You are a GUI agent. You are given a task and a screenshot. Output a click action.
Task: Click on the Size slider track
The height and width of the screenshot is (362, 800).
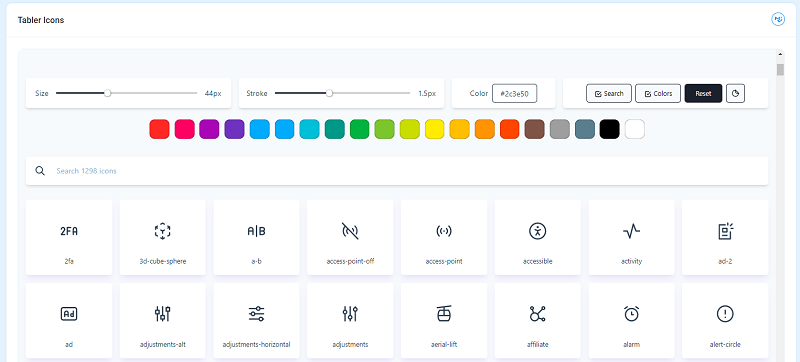tap(126, 93)
